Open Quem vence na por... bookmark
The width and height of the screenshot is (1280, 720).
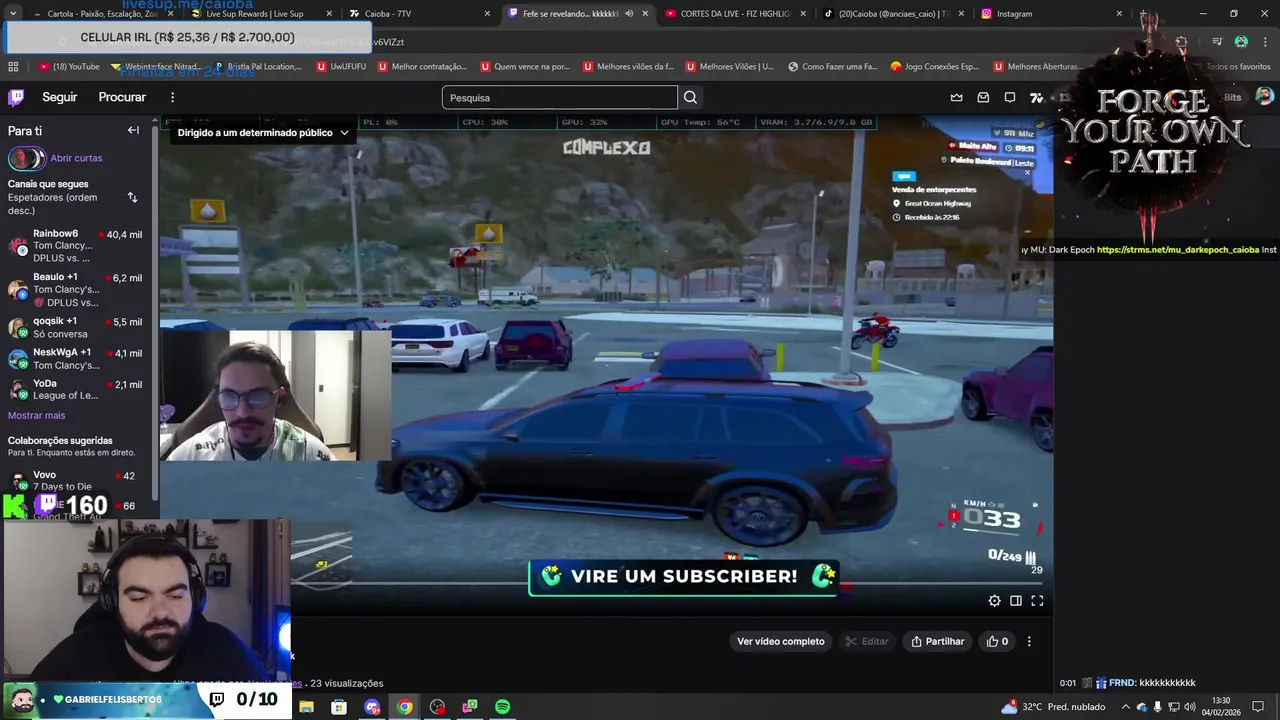click(x=524, y=66)
